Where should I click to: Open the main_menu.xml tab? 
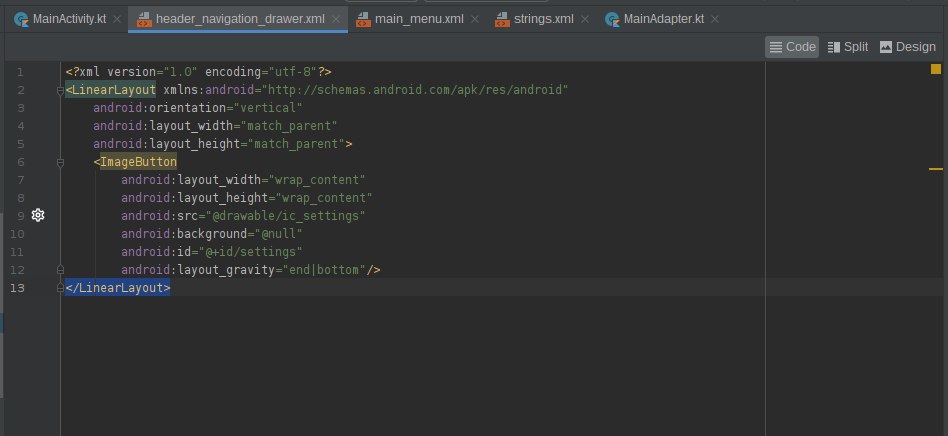click(419, 19)
